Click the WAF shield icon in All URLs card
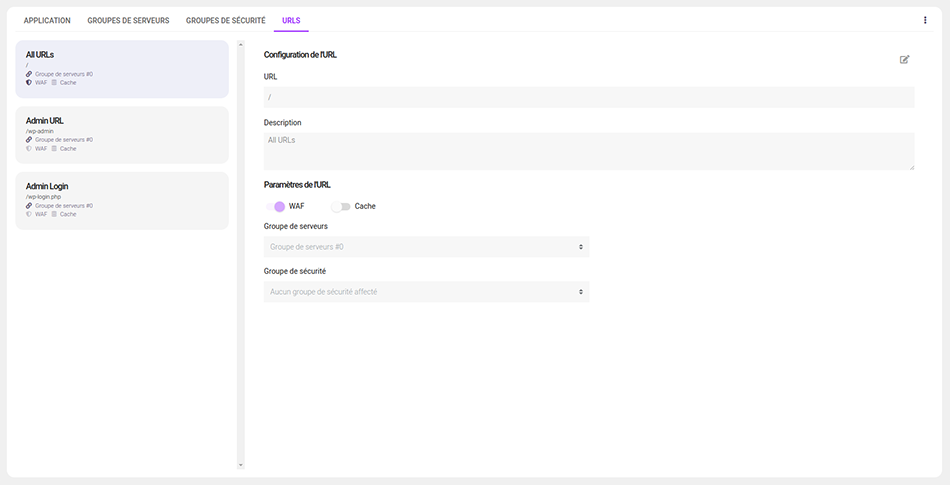 click(29, 82)
